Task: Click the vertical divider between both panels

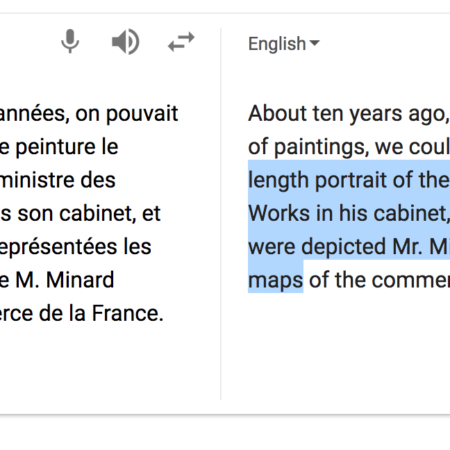Action: coord(221,213)
